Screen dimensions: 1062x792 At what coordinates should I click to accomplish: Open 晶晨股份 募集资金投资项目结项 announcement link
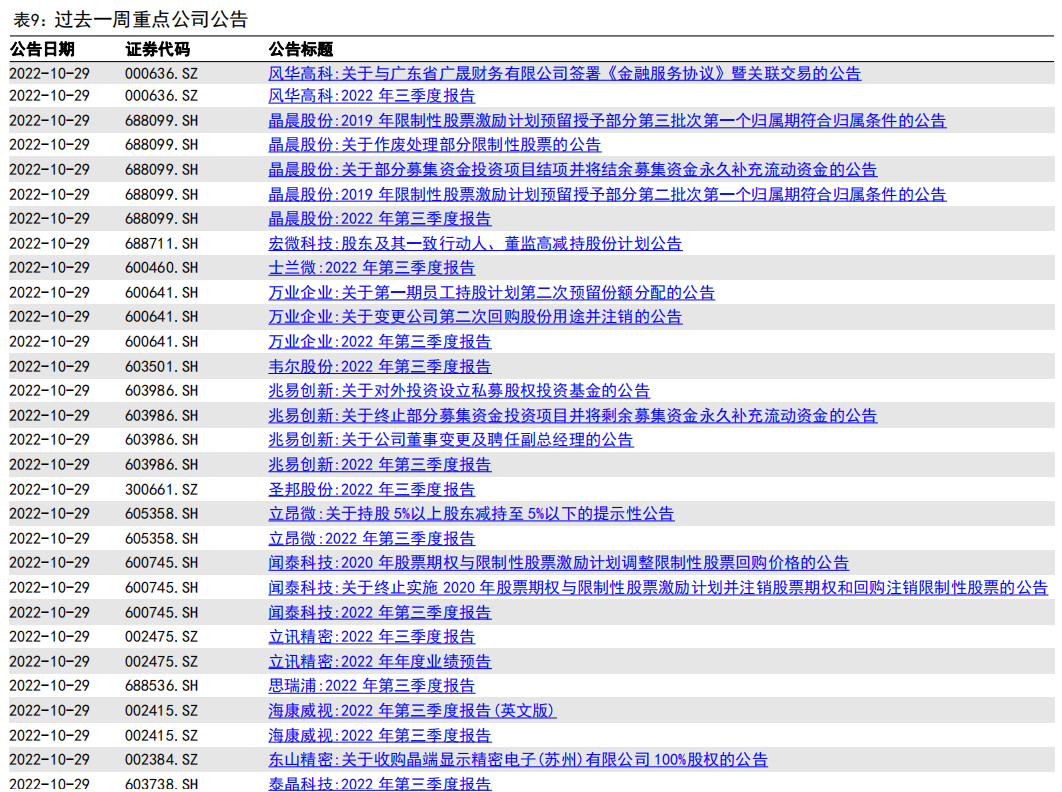(x=572, y=169)
